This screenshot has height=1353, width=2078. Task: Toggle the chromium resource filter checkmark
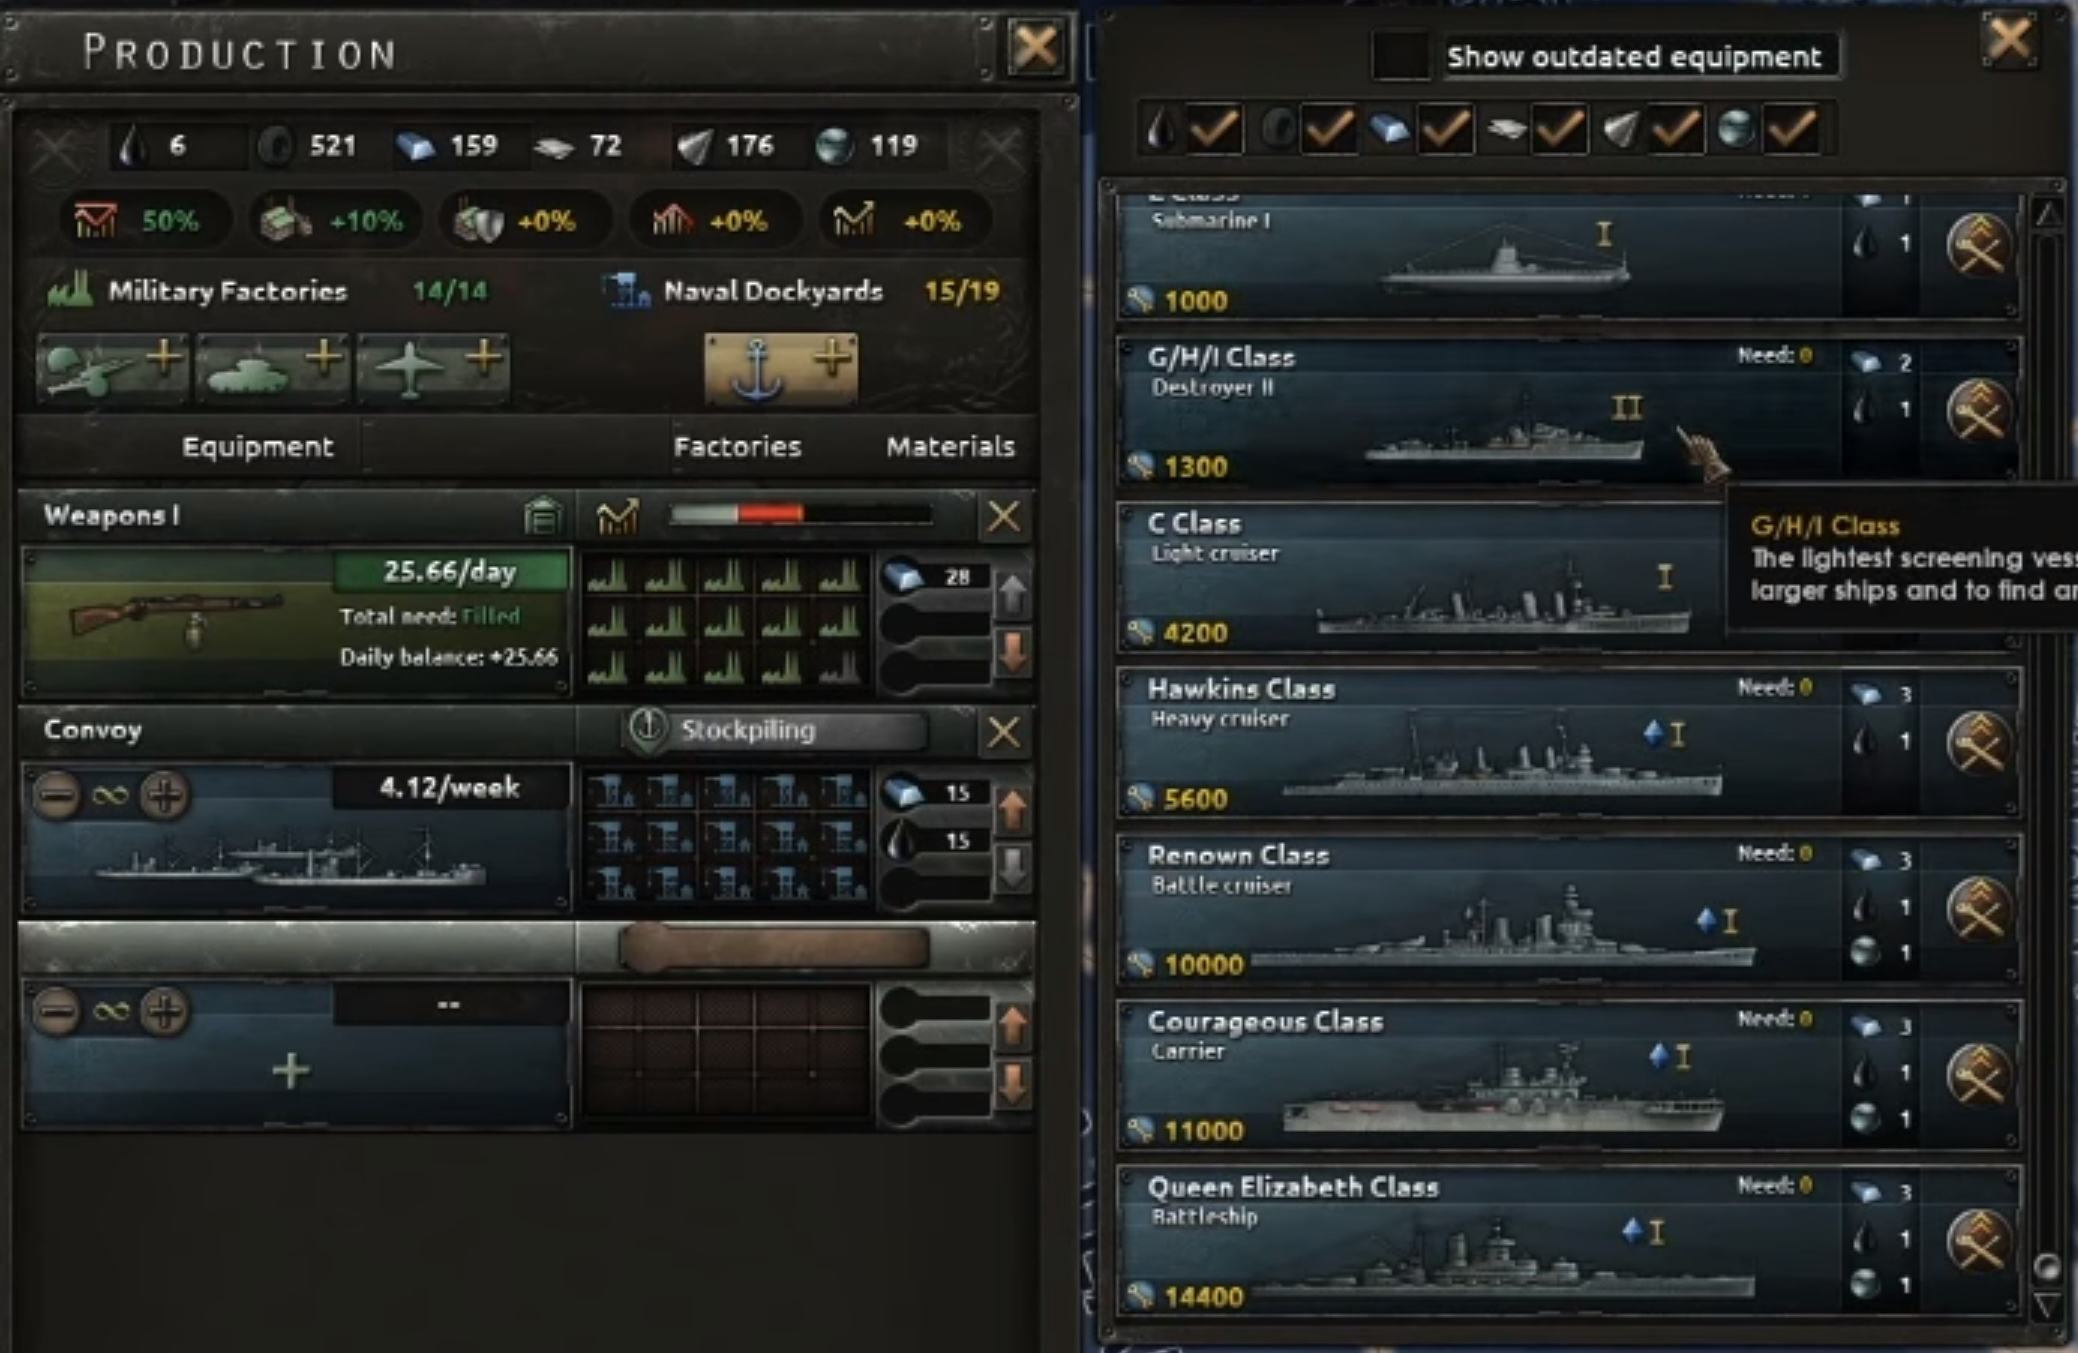pyautogui.click(x=1790, y=129)
